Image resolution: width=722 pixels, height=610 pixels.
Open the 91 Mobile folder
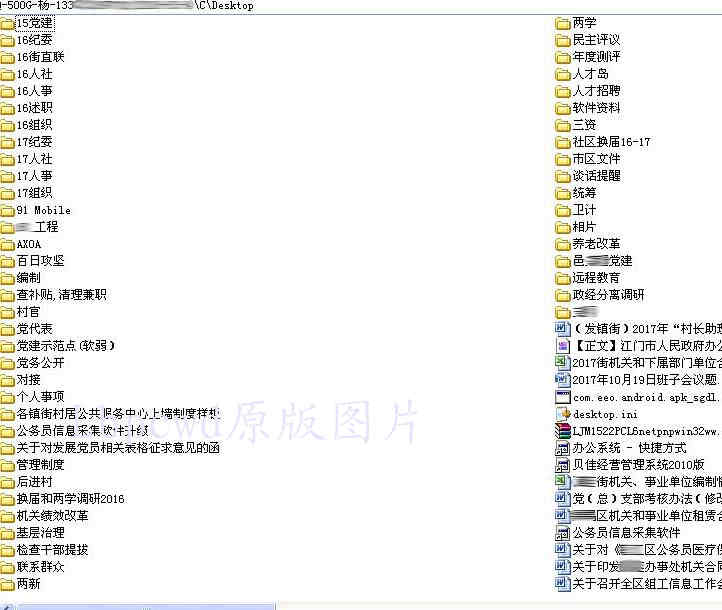(x=43, y=210)
